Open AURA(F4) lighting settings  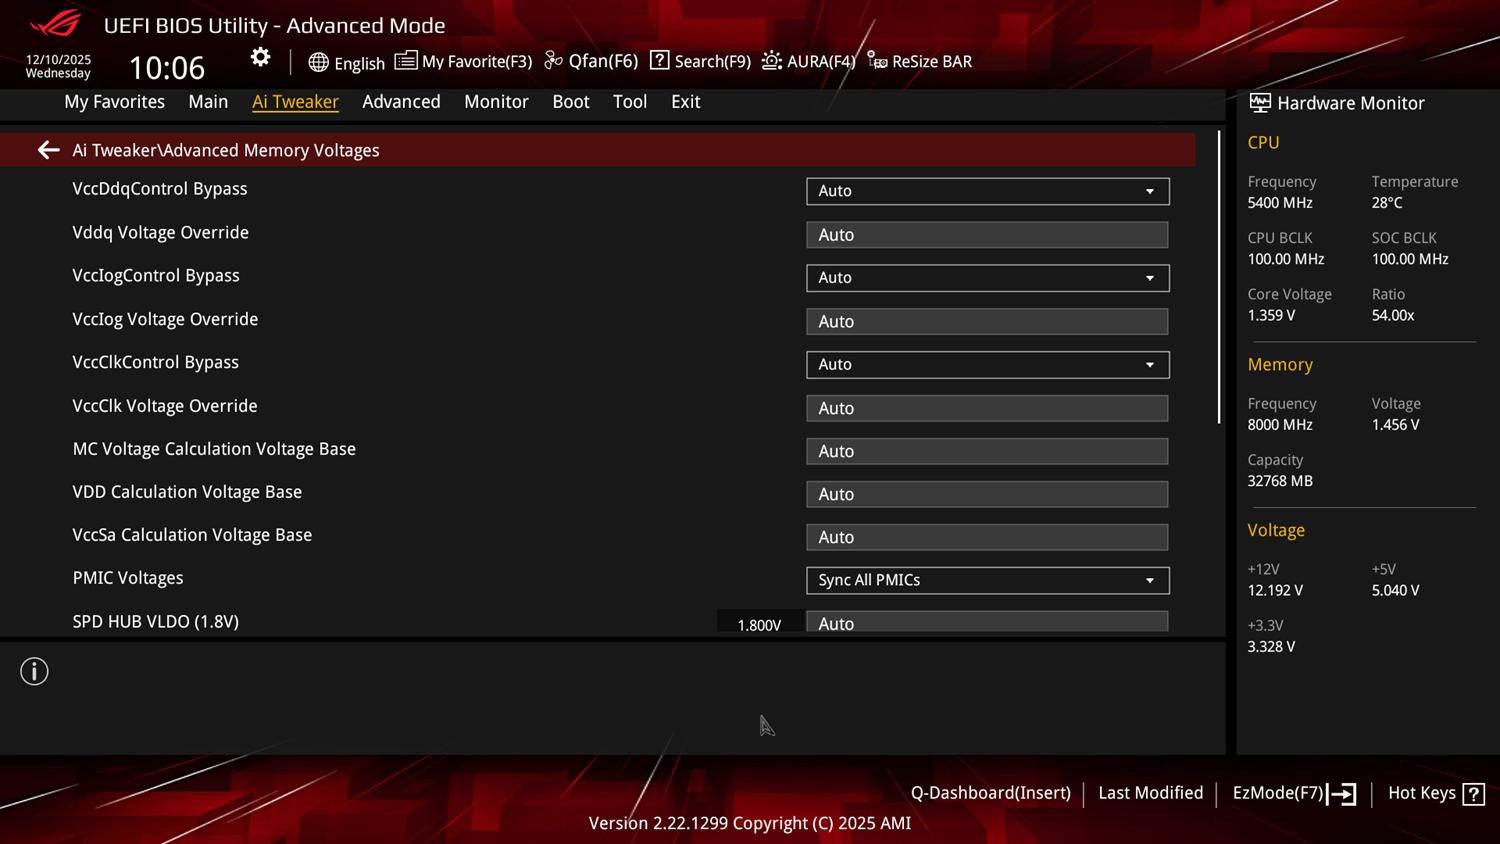pos(771,61)
